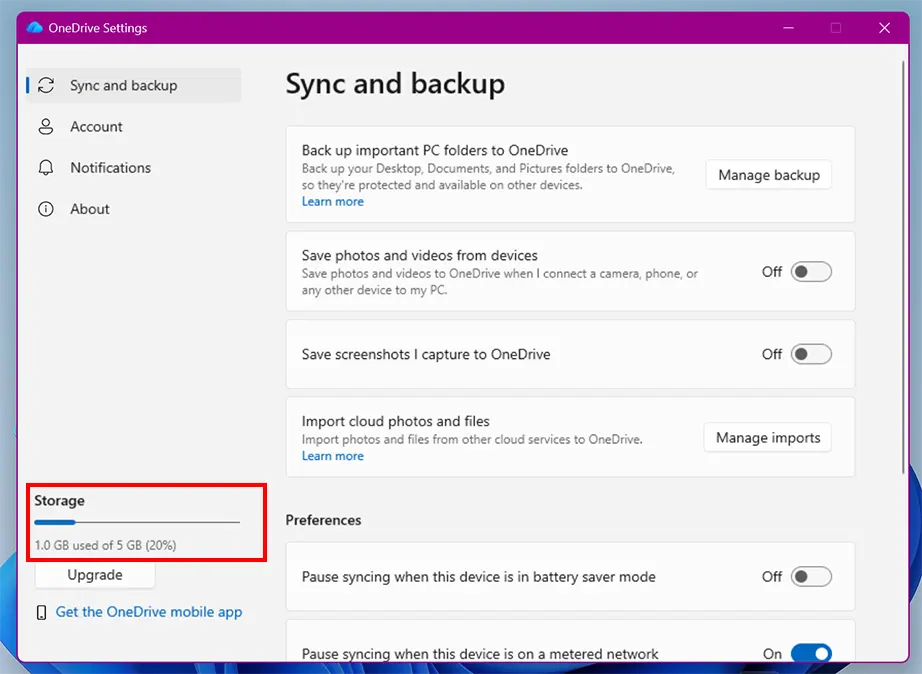Click the vertical scrollbar in settings pane

tap(904, 268)
